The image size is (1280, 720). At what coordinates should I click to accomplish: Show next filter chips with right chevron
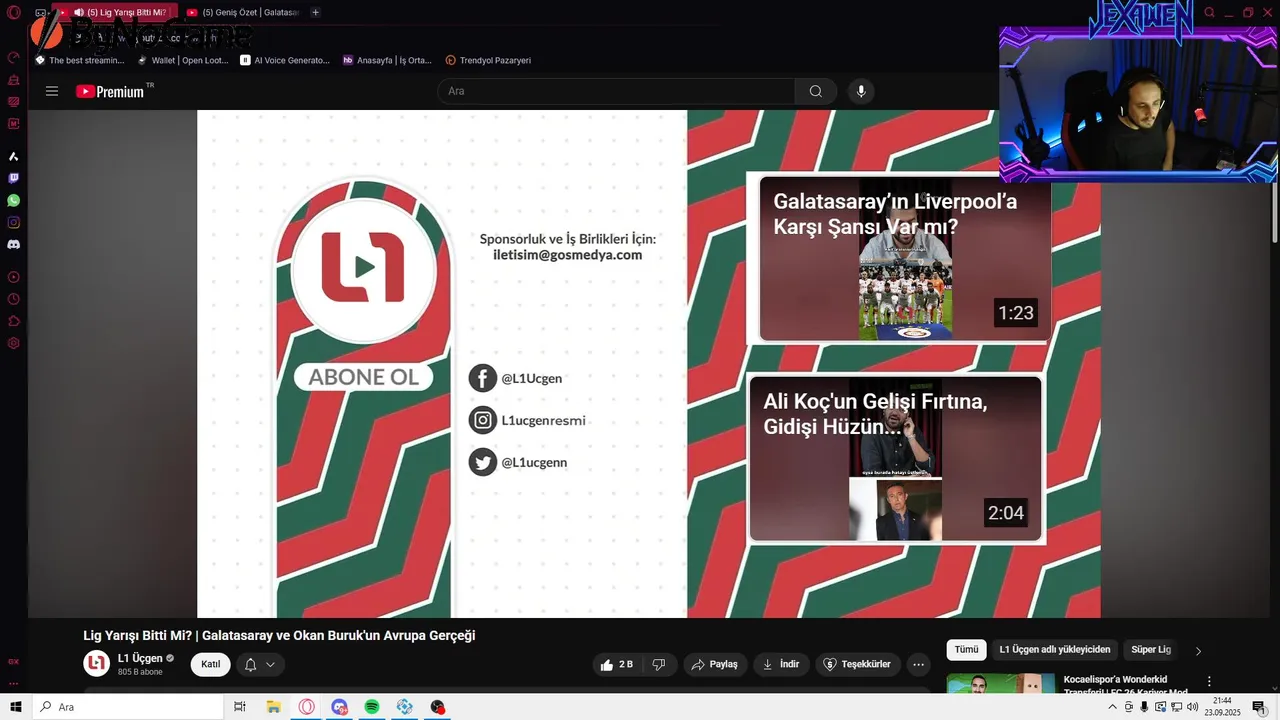point(1198,651)
